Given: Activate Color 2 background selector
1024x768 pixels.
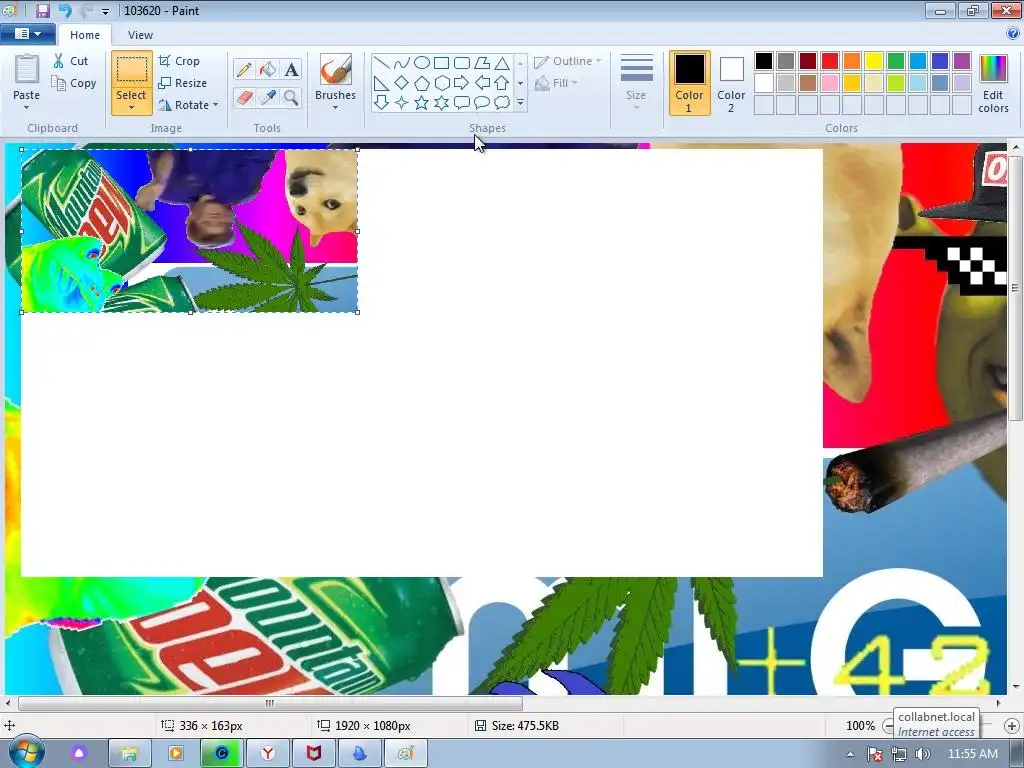Looking at the screenshot, I should point(731,84).
